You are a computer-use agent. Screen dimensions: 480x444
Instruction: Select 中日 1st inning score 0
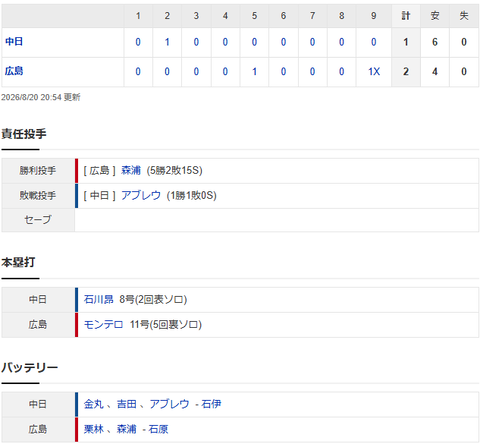click(x=138, y=42)
